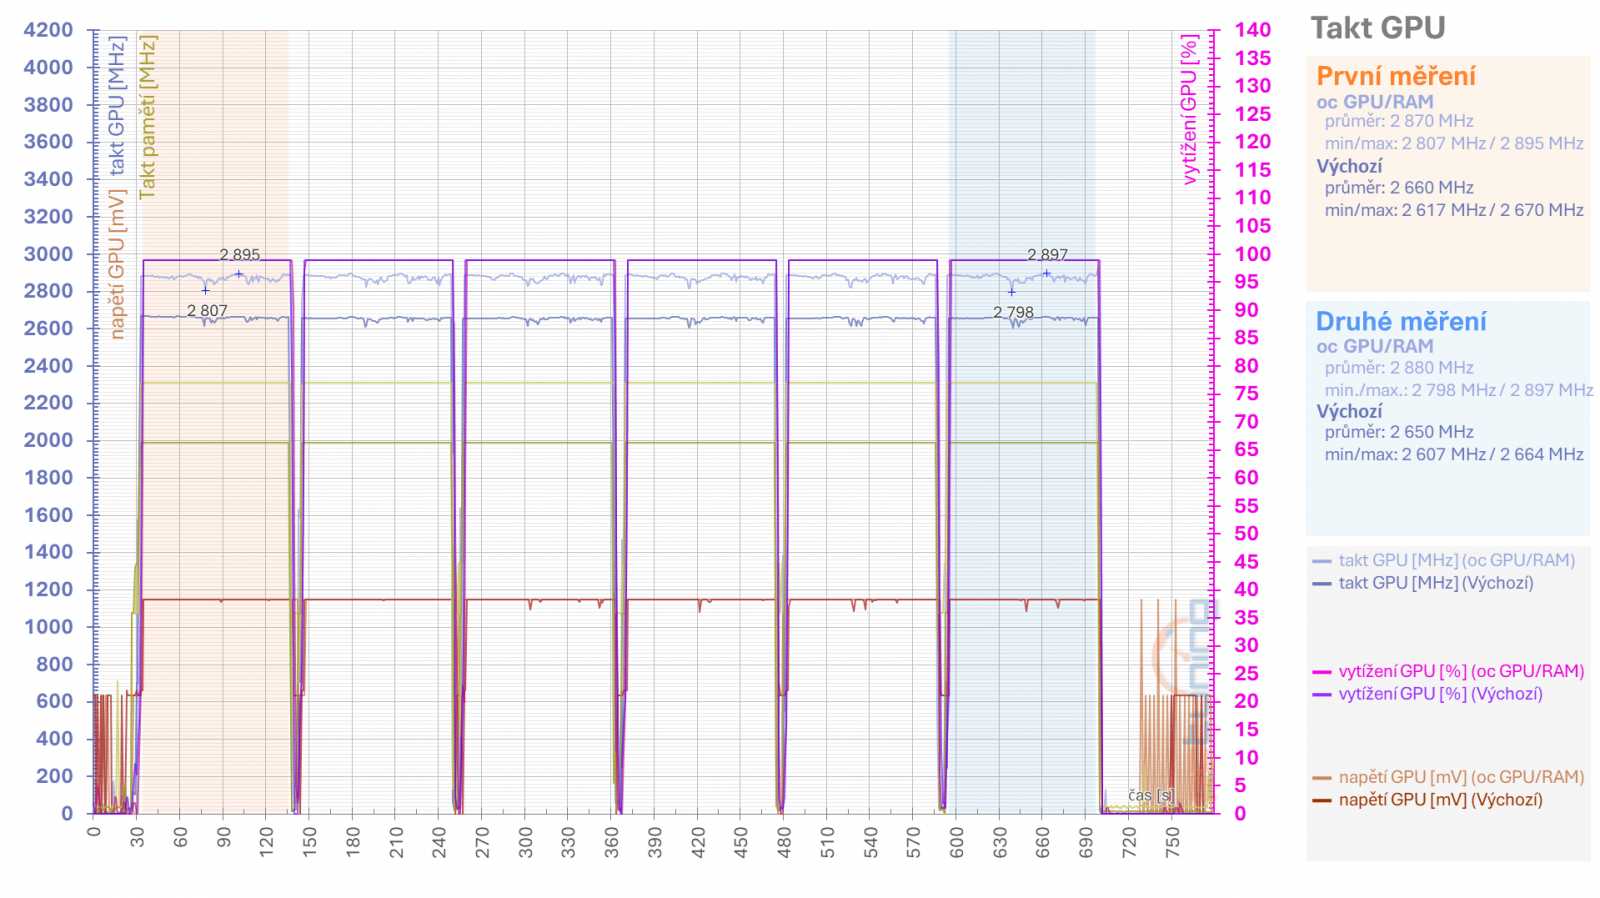Click the '2 807' data label on chart
The image size is (1600, 898).
coord(207,311)
